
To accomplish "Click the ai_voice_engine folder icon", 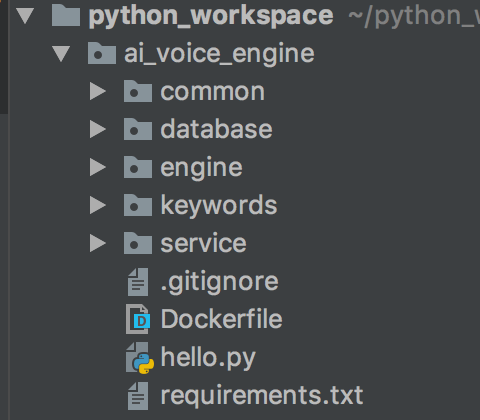I will [x=102, y=53].
